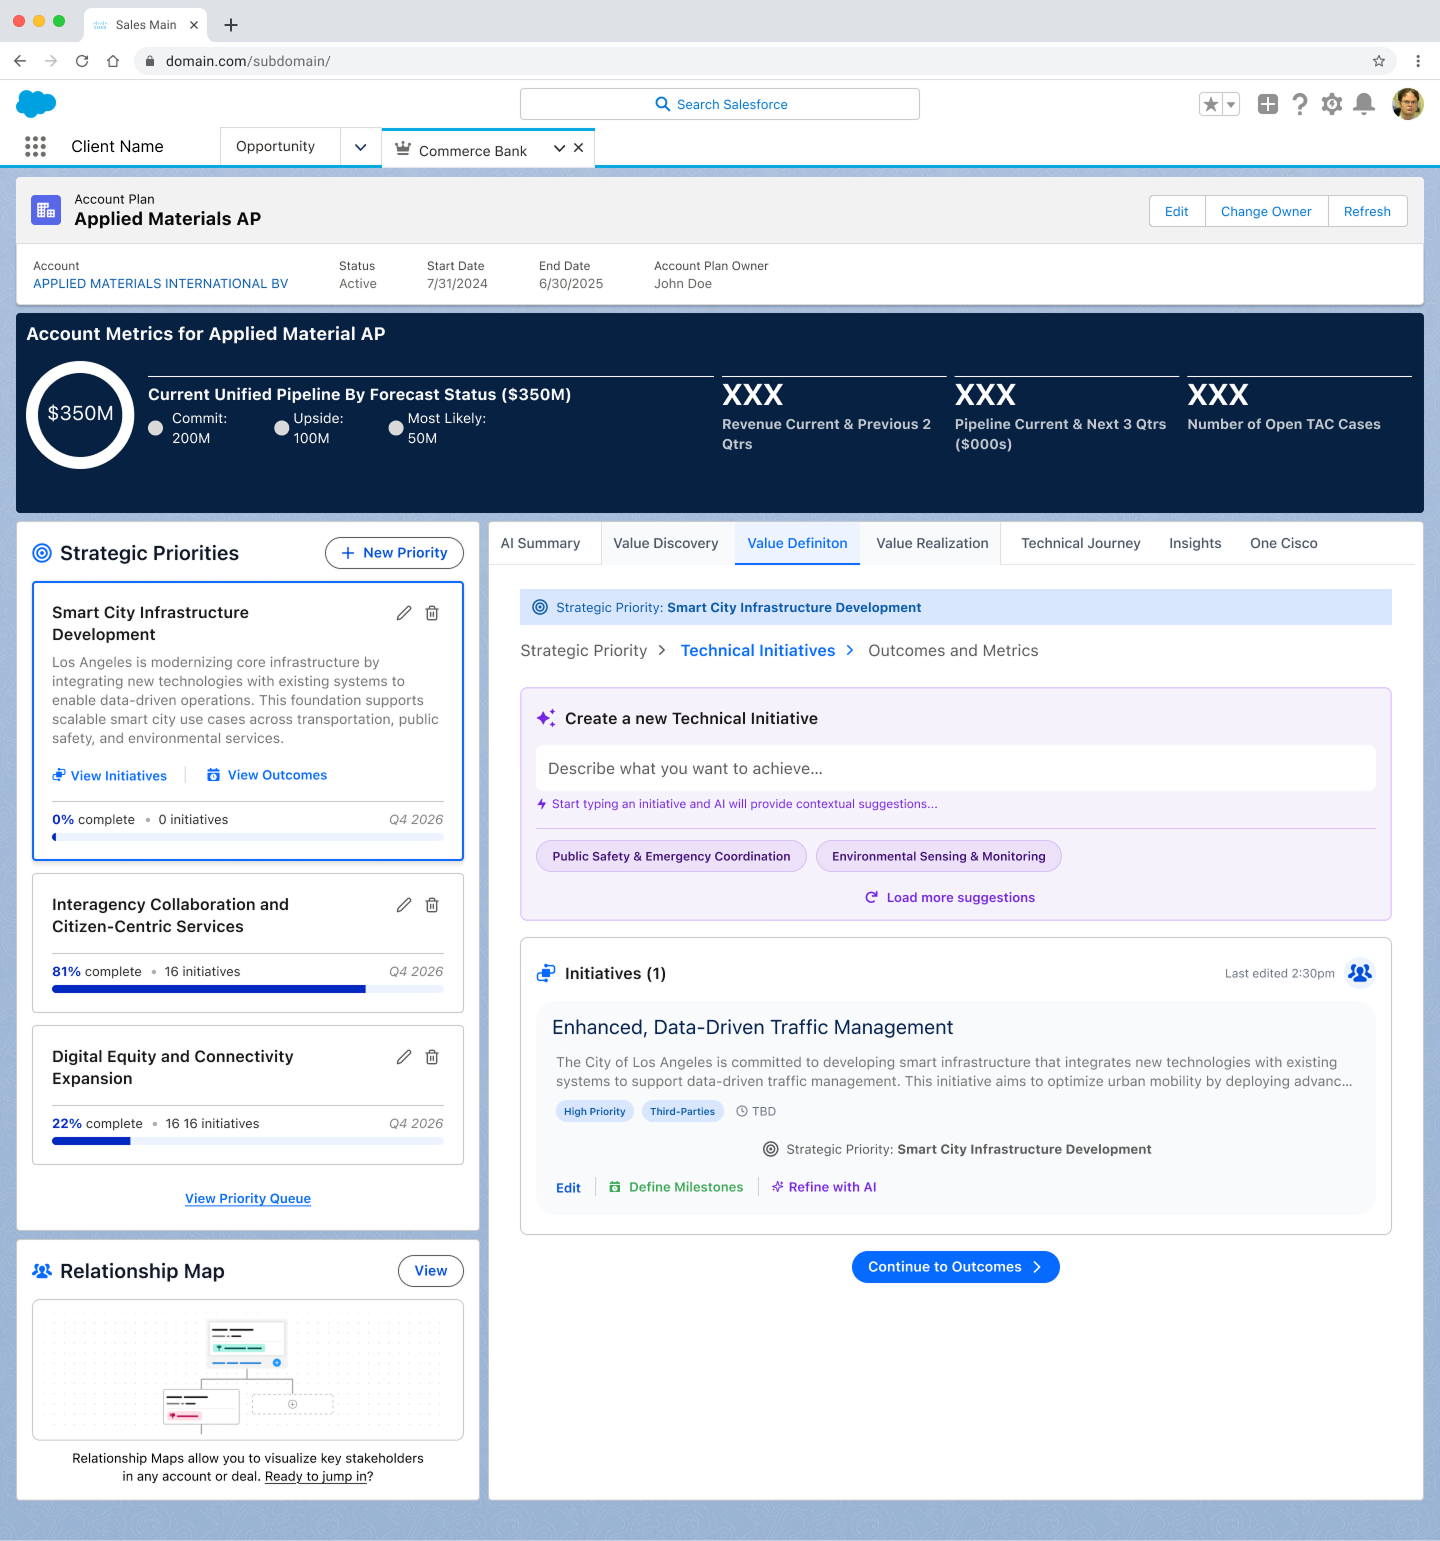Click the help question mark icon
Image resolution: width=1440 pixels, height=1541 pixels.
coord(1299,104)
